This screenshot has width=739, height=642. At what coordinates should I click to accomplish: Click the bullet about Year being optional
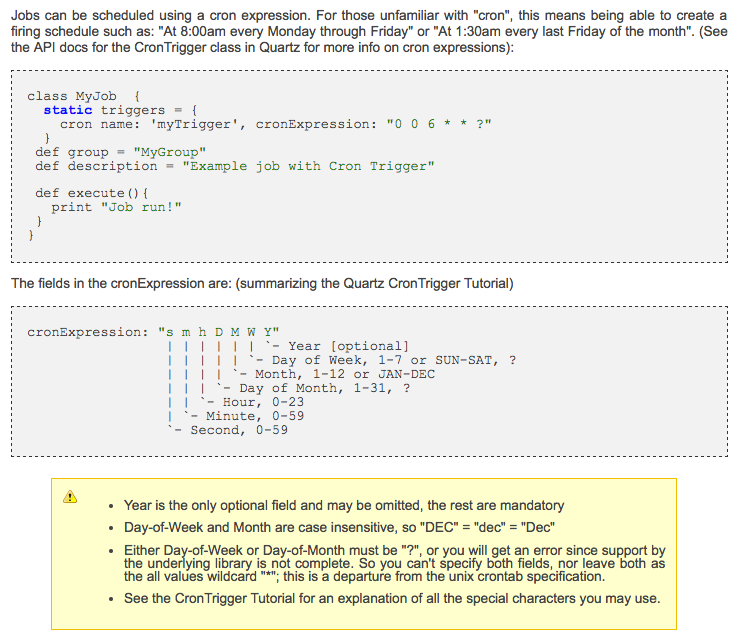pos(343,506)
